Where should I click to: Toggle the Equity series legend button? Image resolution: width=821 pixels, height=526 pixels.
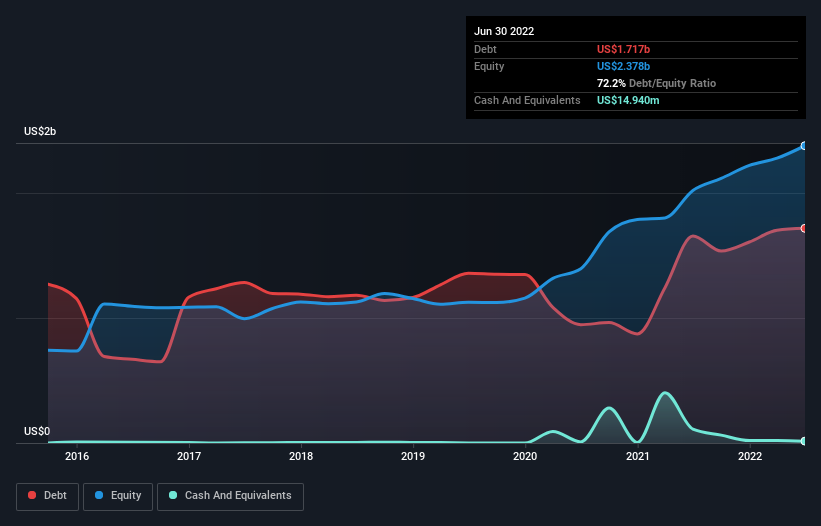point(118,496)
